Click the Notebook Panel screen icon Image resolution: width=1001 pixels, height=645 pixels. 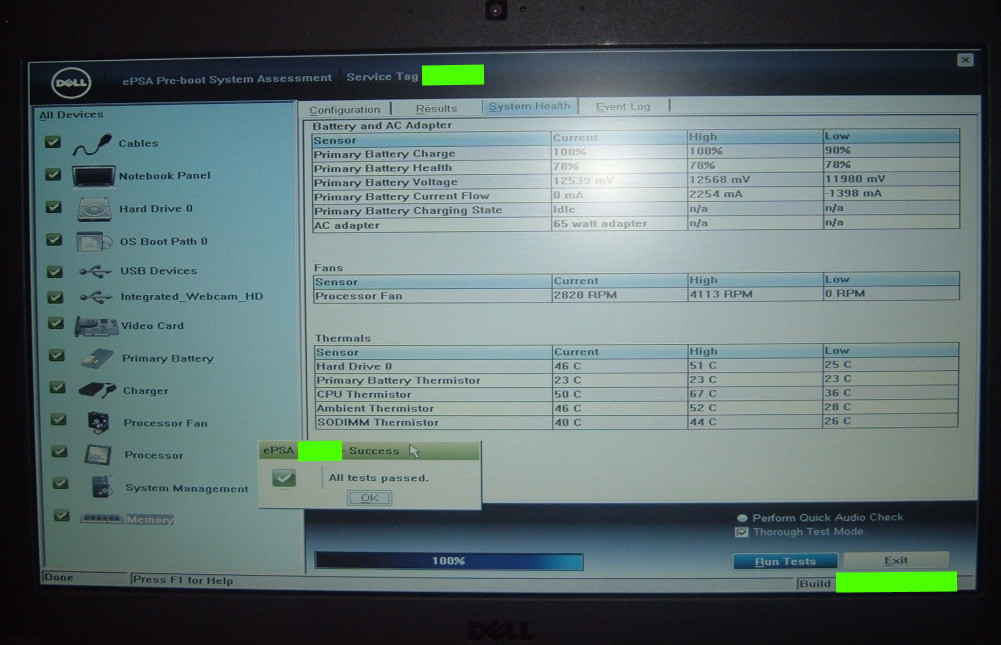coord(93,176)
